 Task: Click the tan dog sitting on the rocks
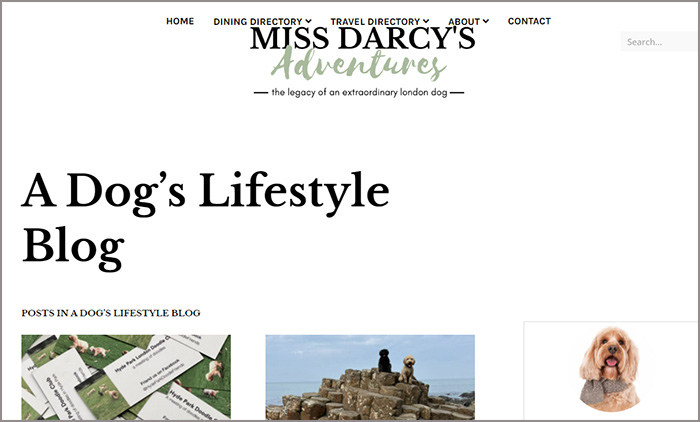point(408,369)
